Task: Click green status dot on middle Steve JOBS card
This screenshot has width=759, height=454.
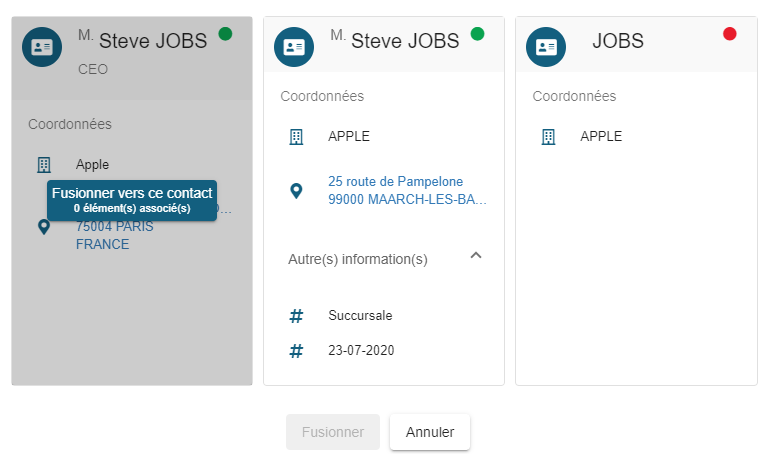Action: pyautogui.click(x=477, y=34)
